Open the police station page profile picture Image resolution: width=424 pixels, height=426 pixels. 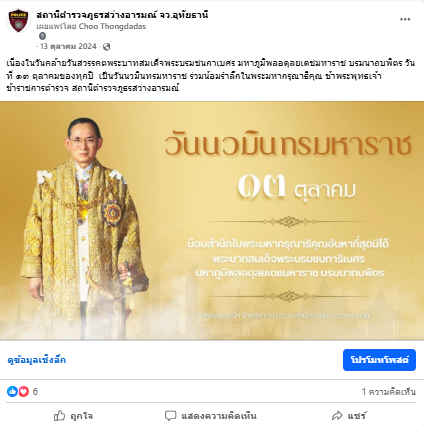tap(18, 20)
